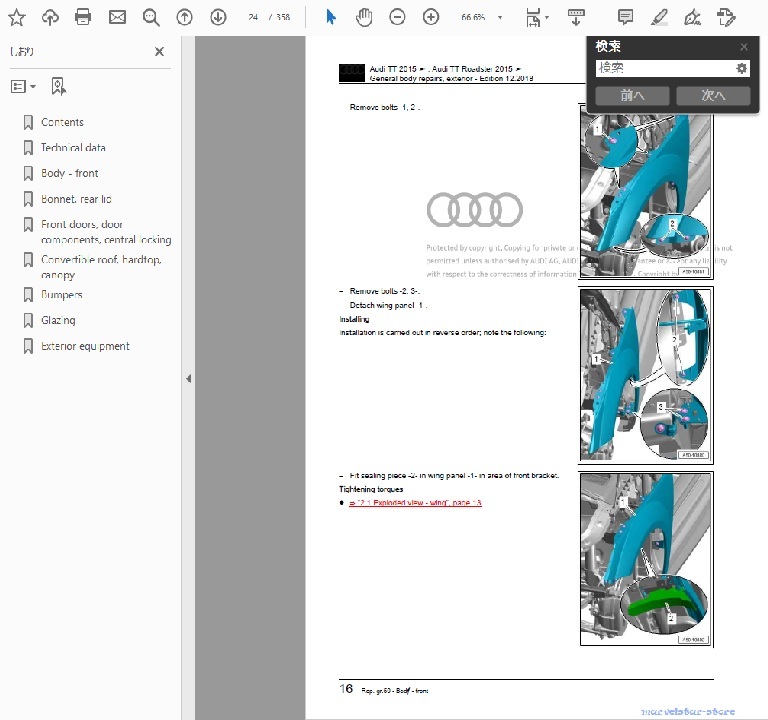Open Convertible roof, hardtop bookmark

[x=101, y=267]
